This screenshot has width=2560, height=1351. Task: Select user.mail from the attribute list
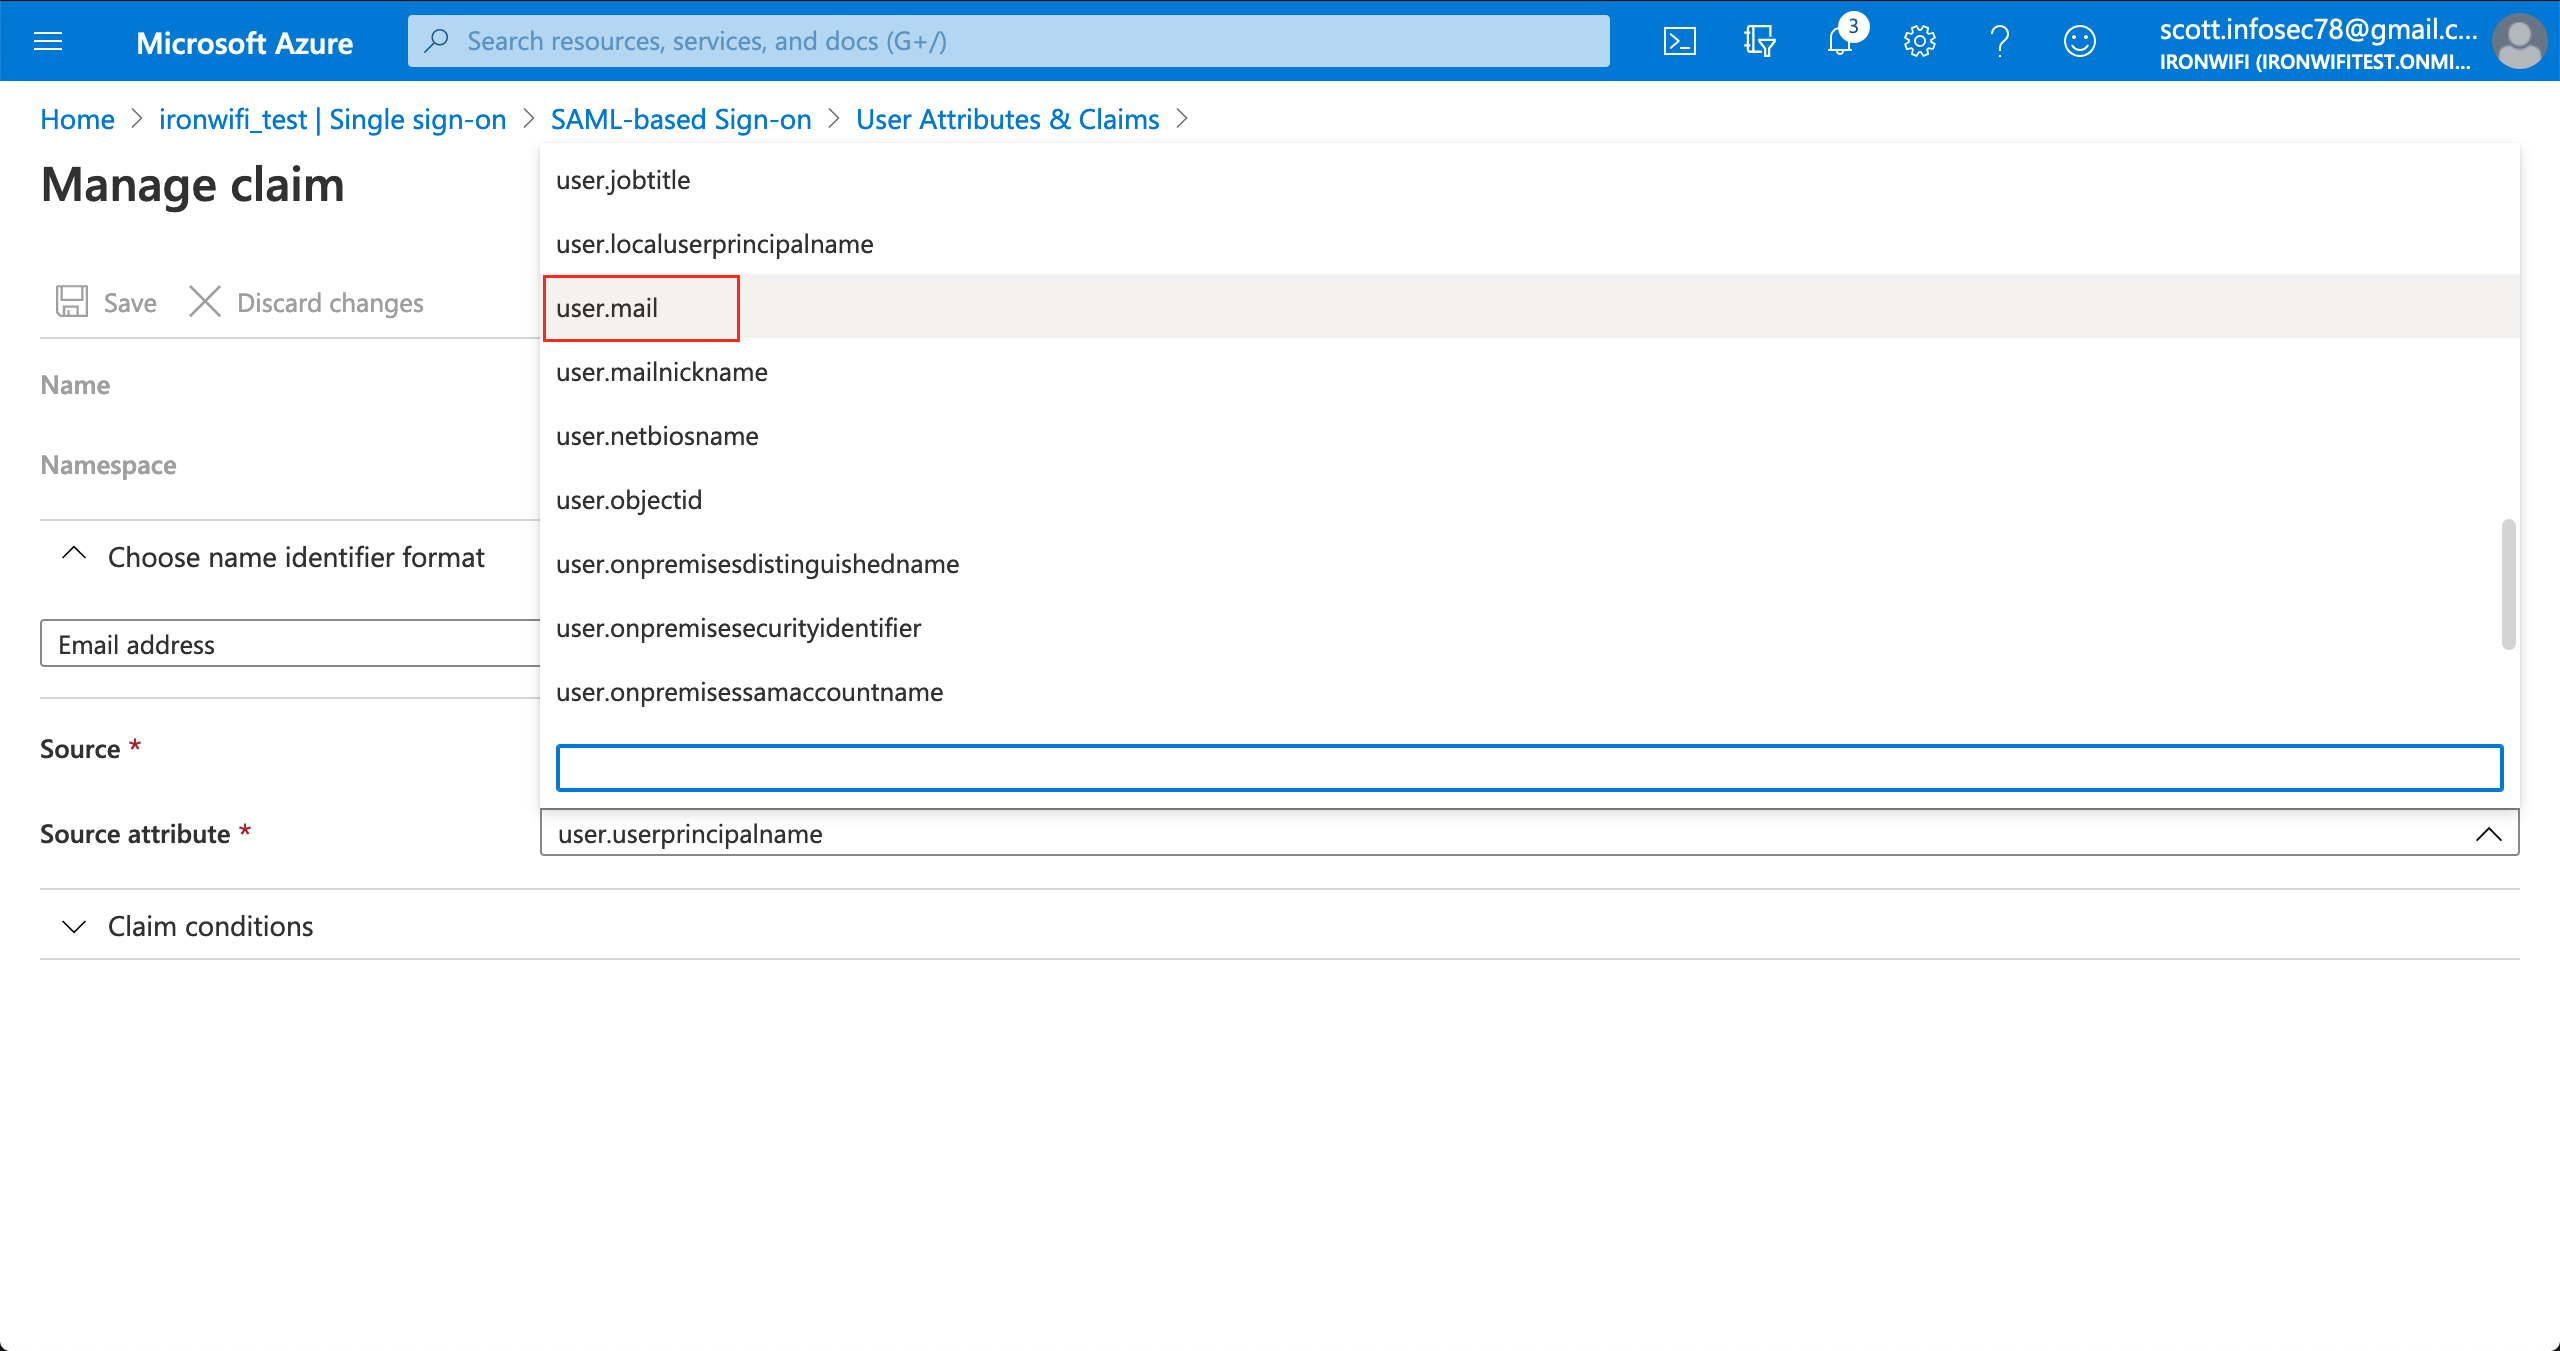[x=607, y=308]
